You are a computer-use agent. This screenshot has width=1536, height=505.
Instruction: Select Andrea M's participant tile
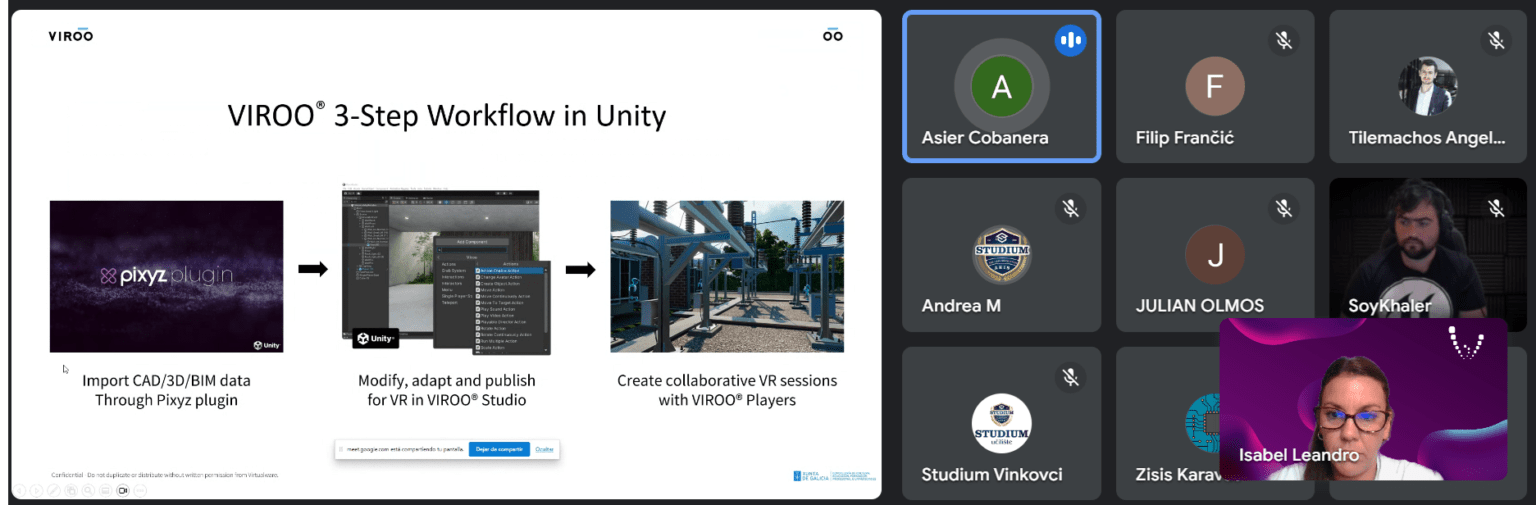[1001, 255]
